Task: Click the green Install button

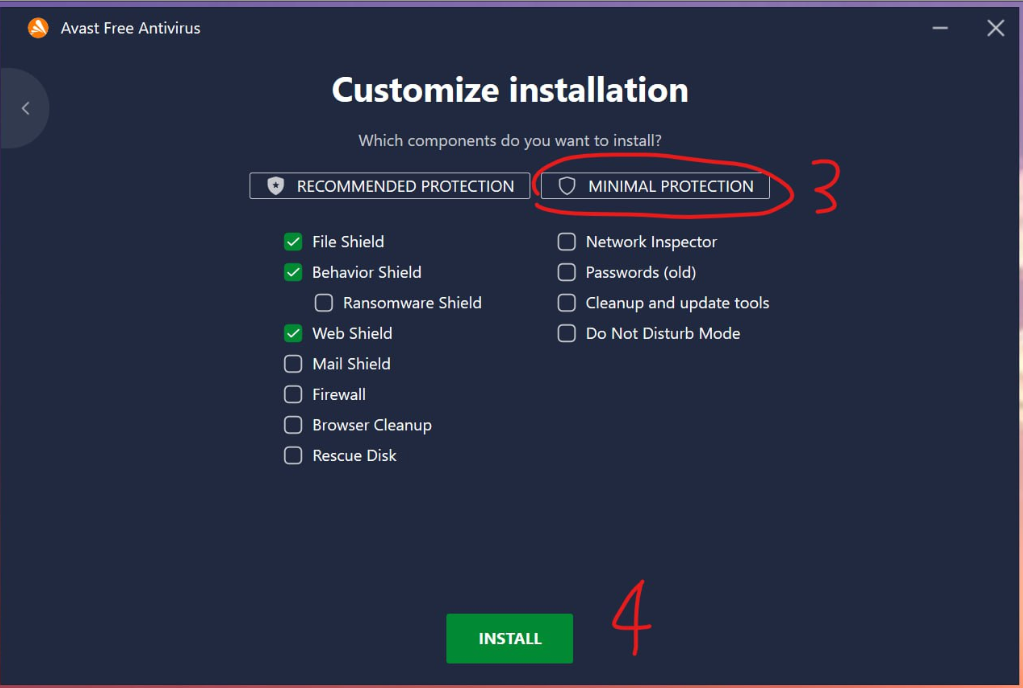Action: point(510,638)
